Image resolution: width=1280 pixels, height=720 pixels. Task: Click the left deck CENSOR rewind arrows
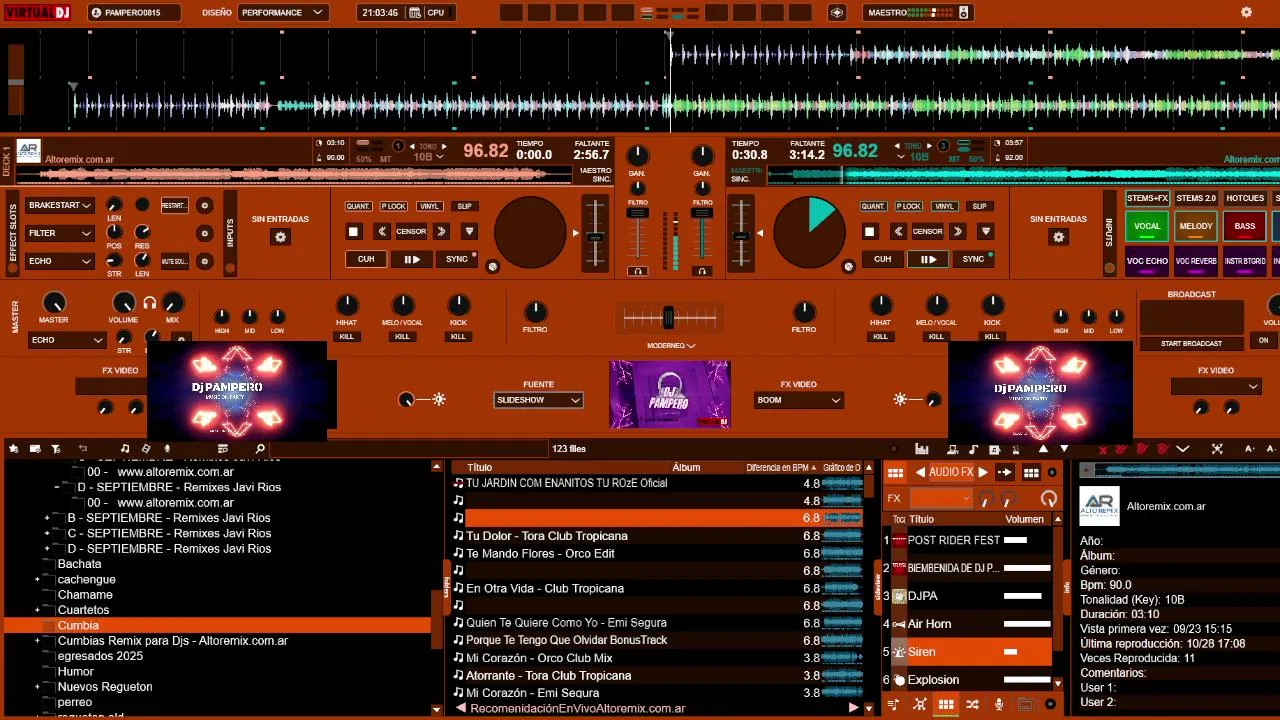tap(382, 232)
